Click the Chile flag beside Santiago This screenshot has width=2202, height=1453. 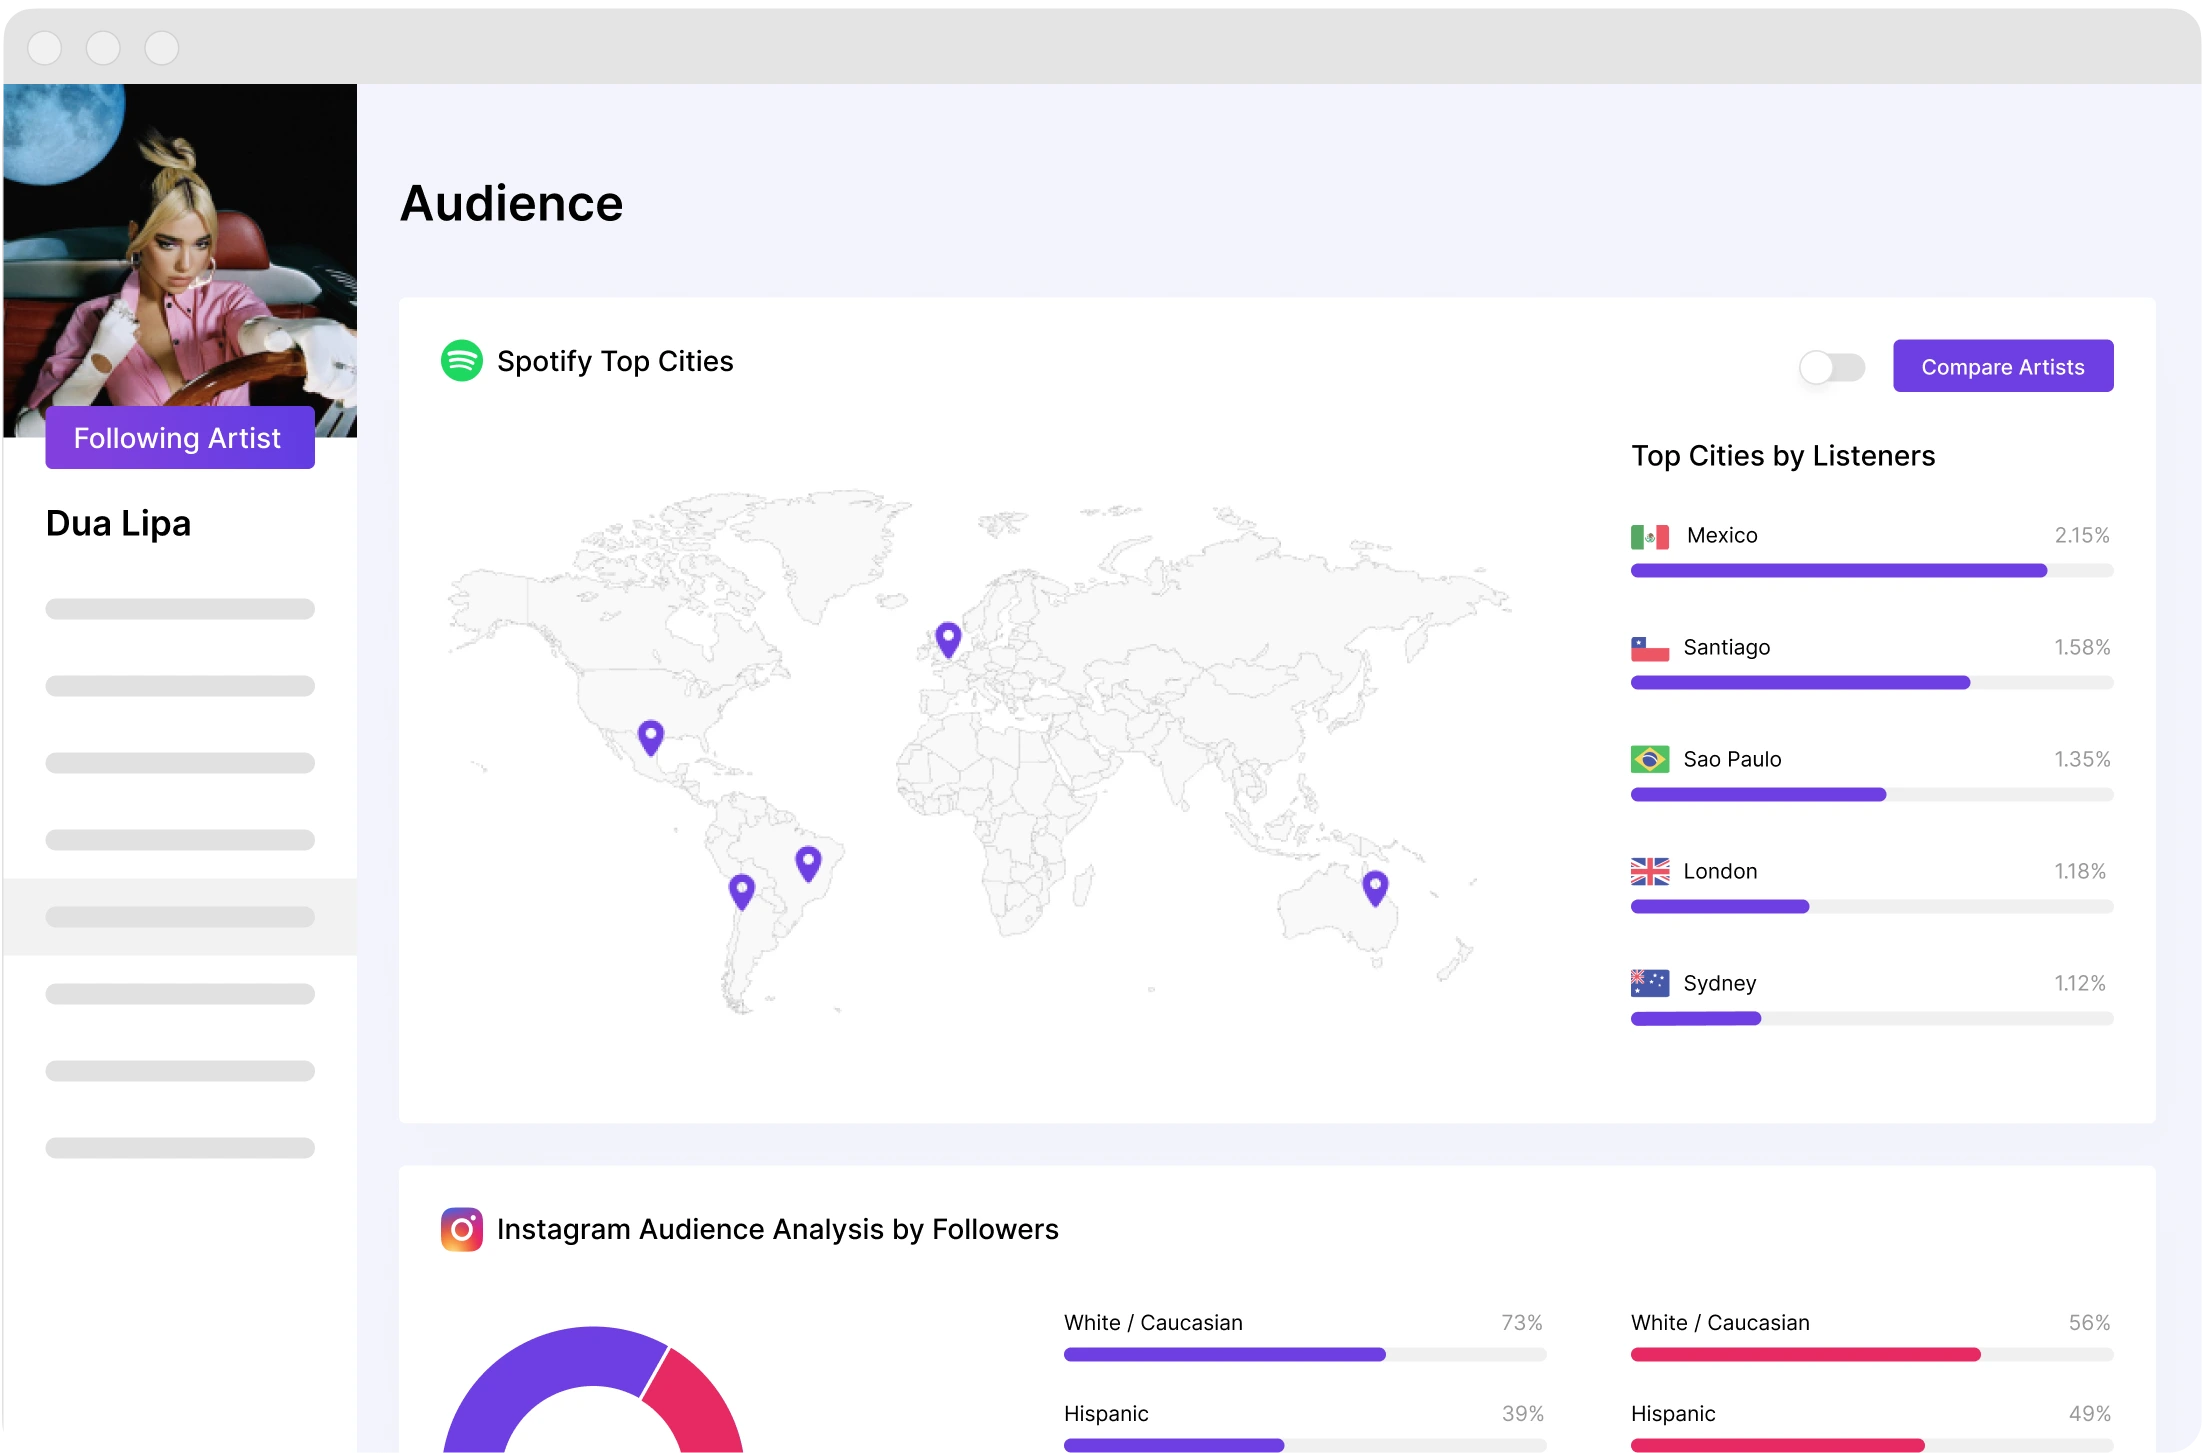tap(1649, 649)
